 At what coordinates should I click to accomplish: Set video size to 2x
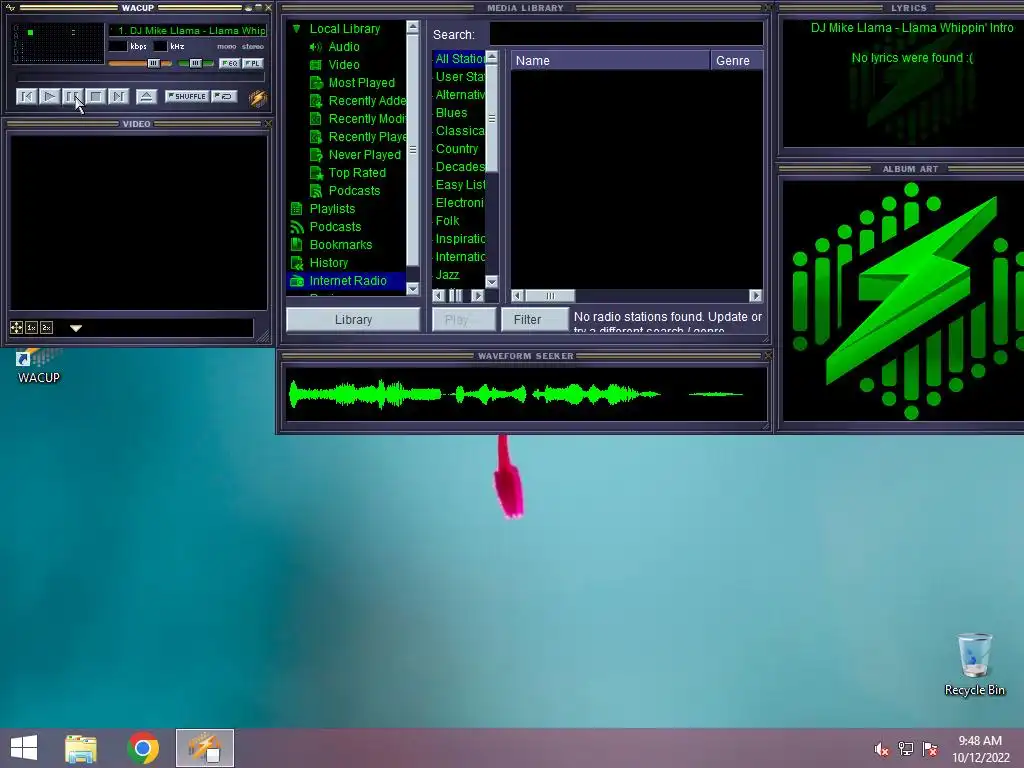[46, 328]
